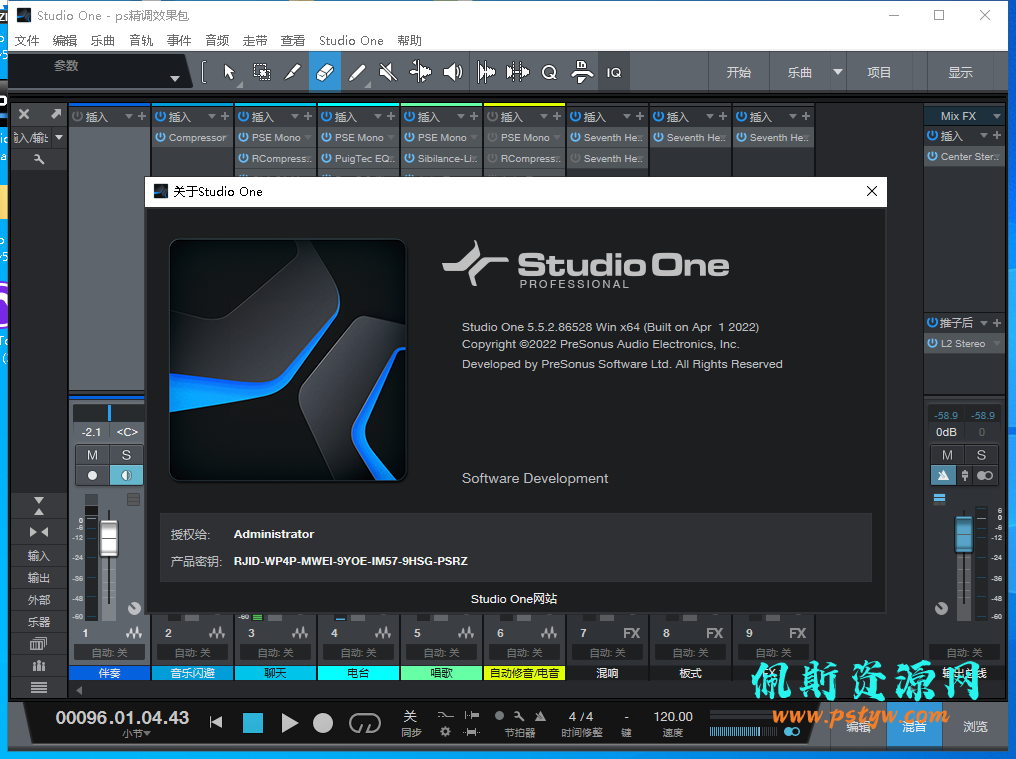
Task: Click the wrench settings icon in mixer
Action: point(39,159)
